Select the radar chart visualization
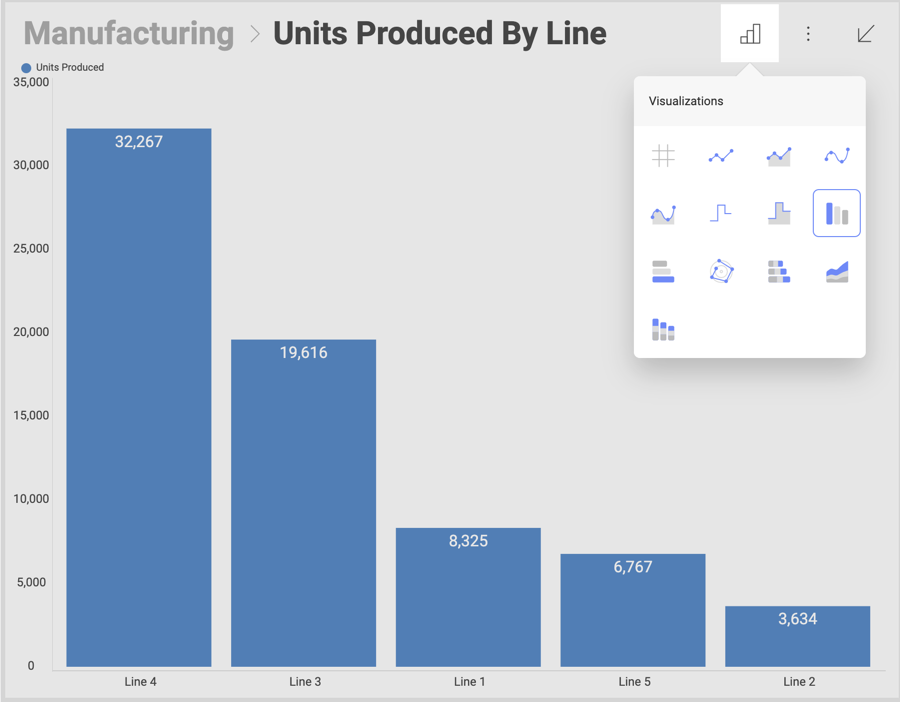900x702 pixels. coord(721,271)
